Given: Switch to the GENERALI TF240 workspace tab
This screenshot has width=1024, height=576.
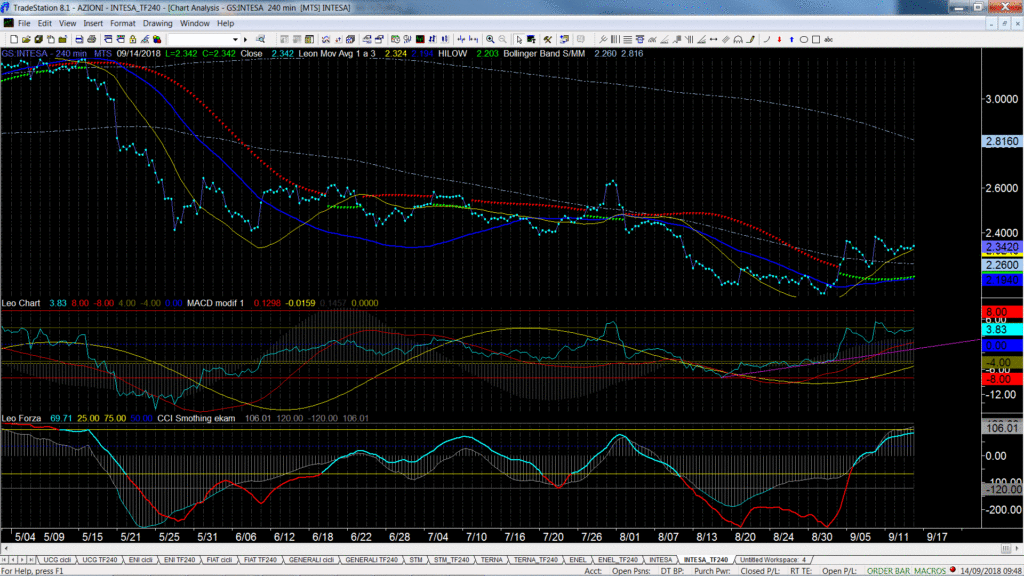Looking at the screenshot, I should (371, 560).
